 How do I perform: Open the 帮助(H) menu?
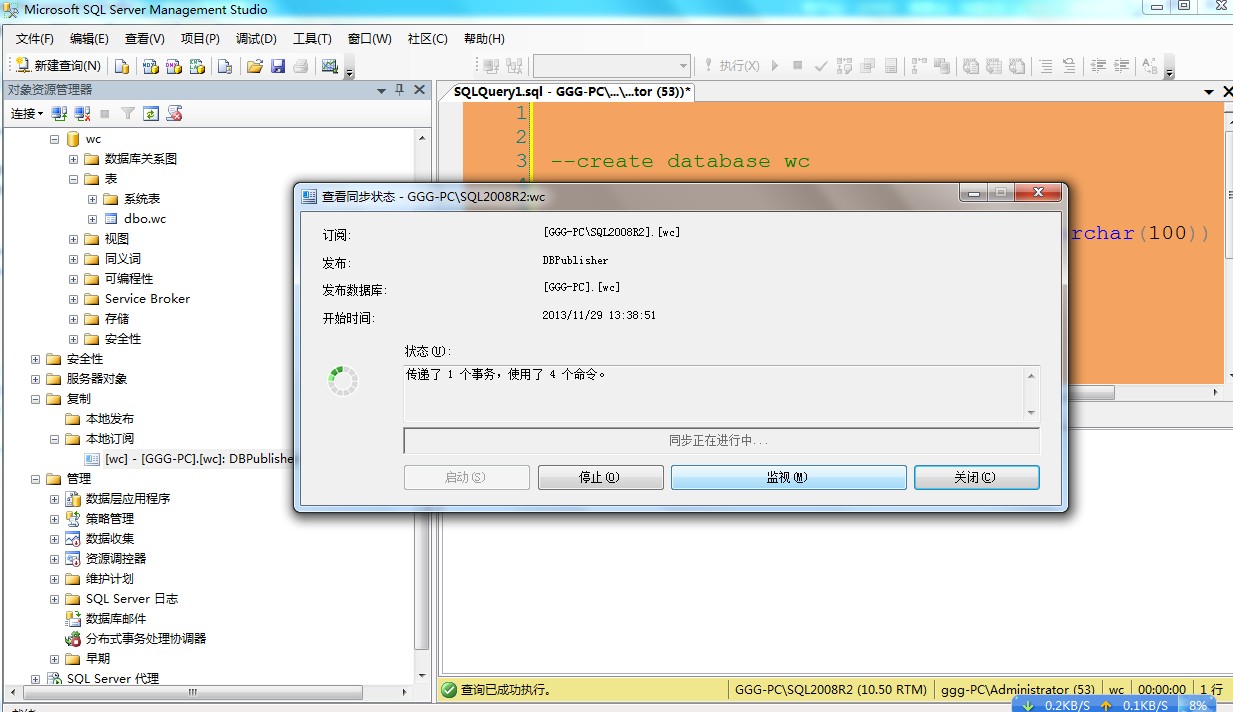coord(484,38)
